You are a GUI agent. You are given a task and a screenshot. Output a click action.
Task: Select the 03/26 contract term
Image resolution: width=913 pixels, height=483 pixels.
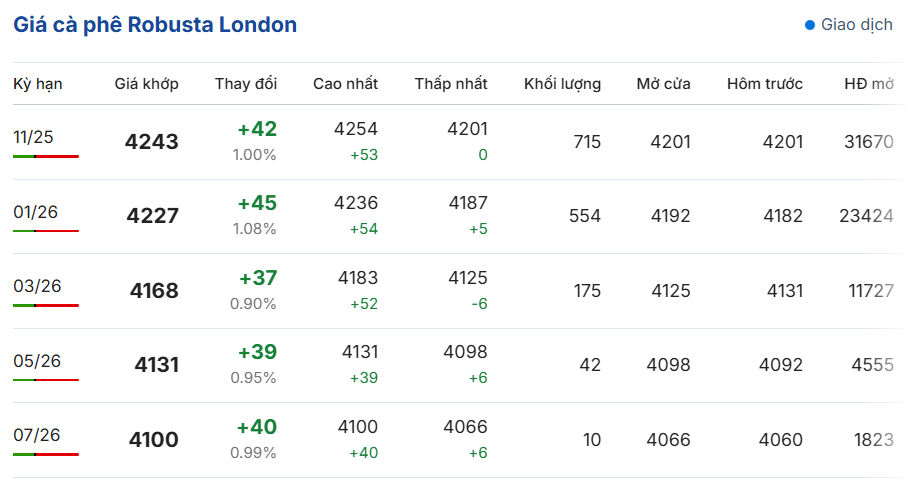coord(37,286)
